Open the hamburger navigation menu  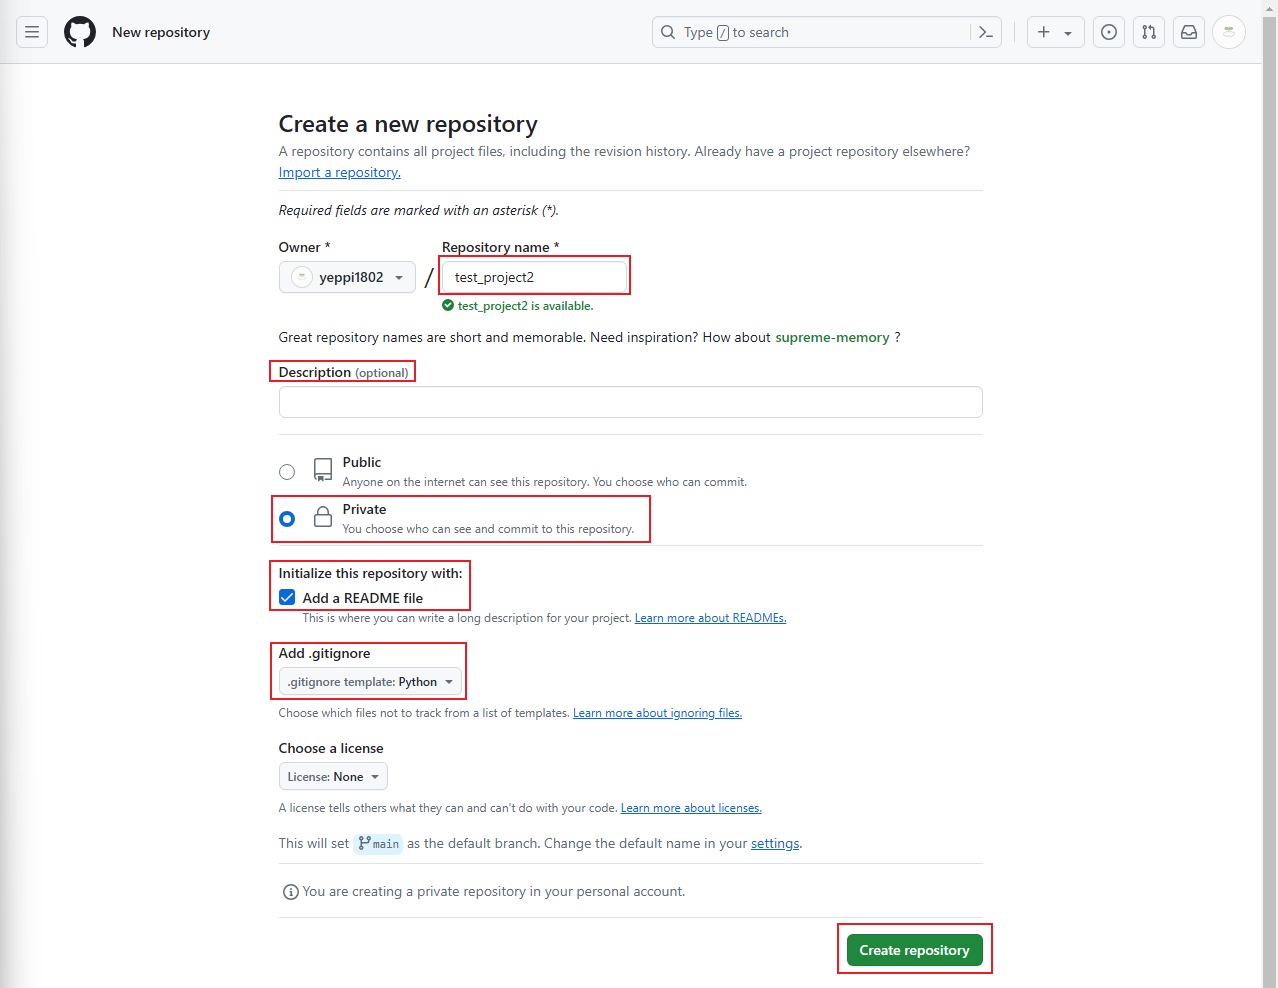(32, 32)
